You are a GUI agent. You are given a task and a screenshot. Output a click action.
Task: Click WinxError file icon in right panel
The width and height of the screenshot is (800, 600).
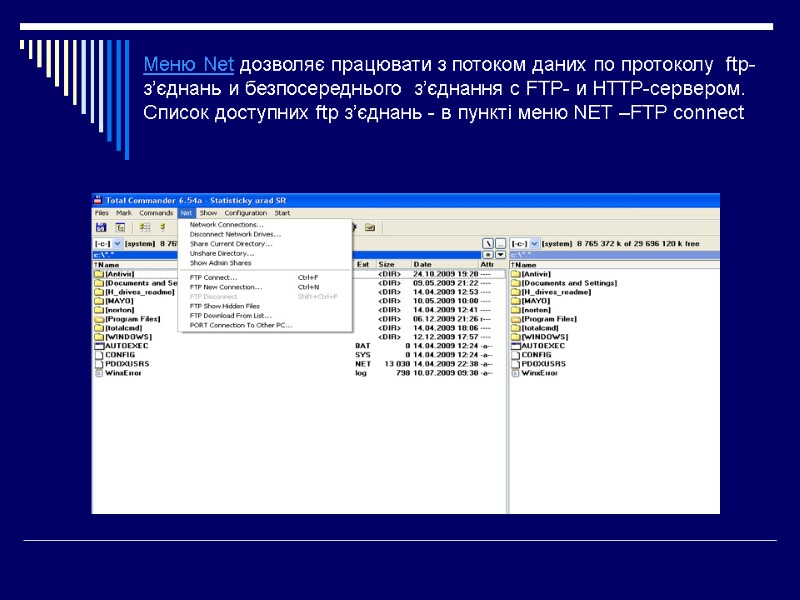click(515, 373)
